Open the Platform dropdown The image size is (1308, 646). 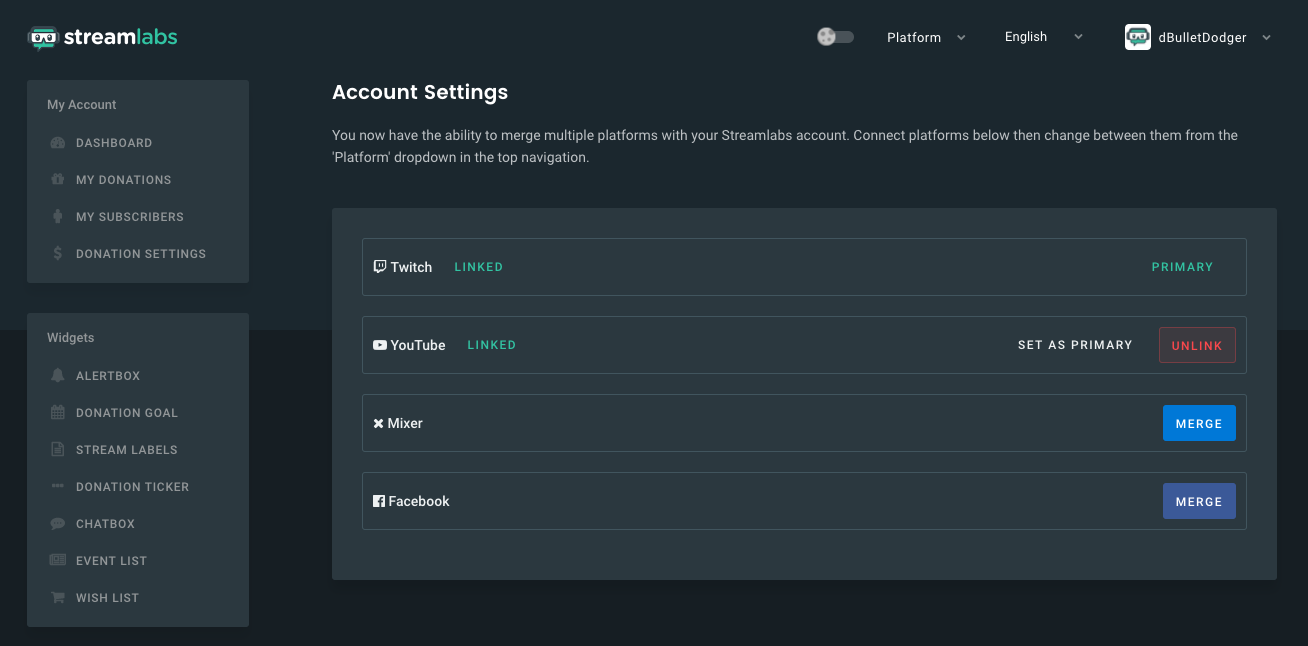pyautogui.click(x=926, y=37)
